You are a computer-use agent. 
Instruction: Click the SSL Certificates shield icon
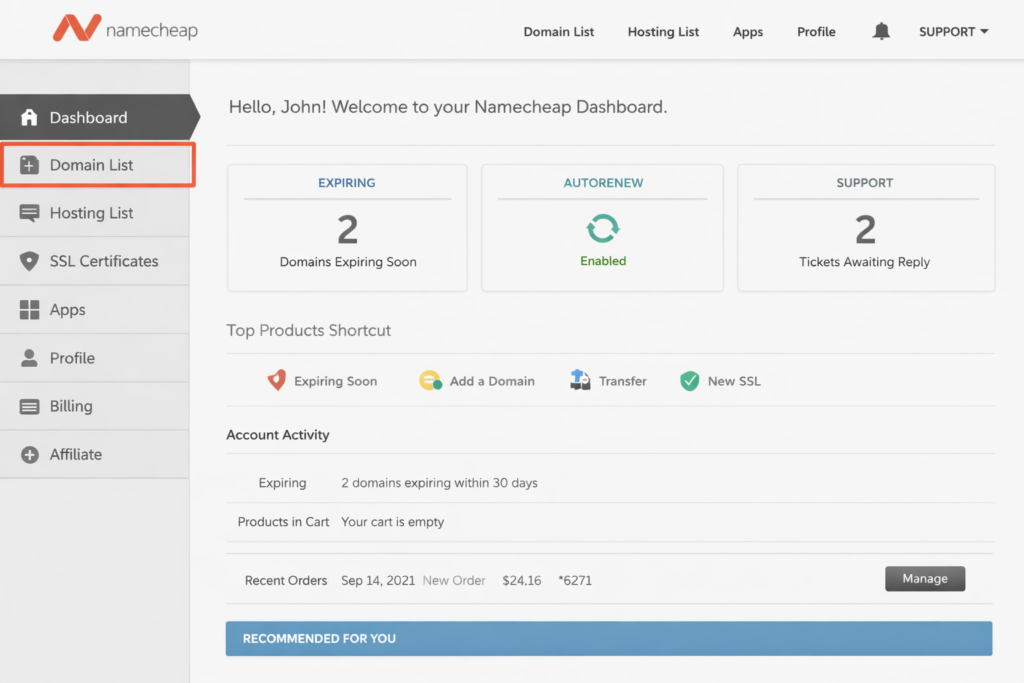(28, 261)
